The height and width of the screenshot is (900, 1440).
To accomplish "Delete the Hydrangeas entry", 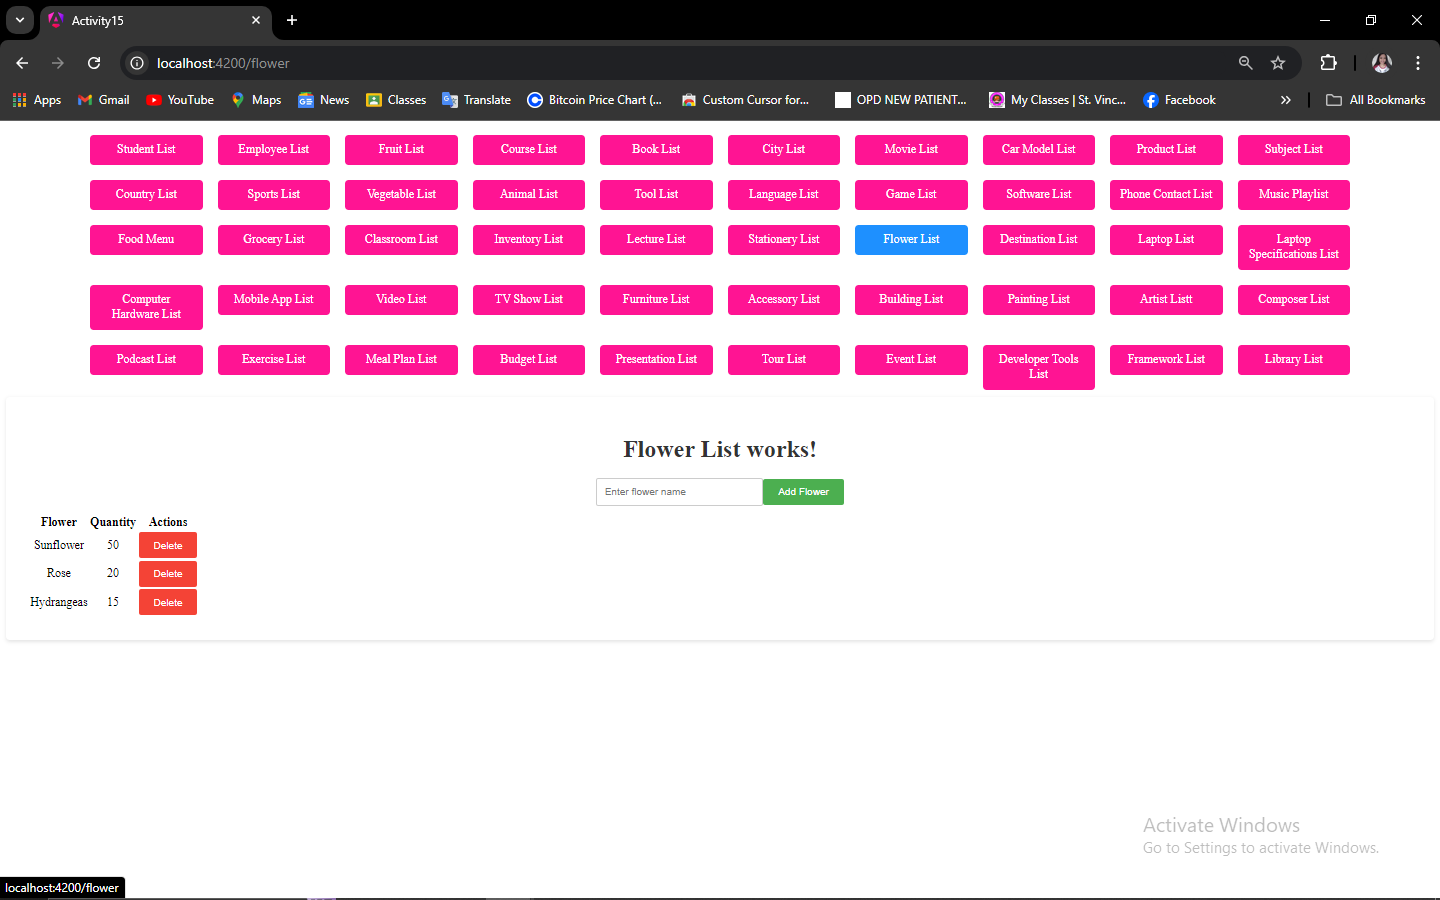I will (168, 602).
